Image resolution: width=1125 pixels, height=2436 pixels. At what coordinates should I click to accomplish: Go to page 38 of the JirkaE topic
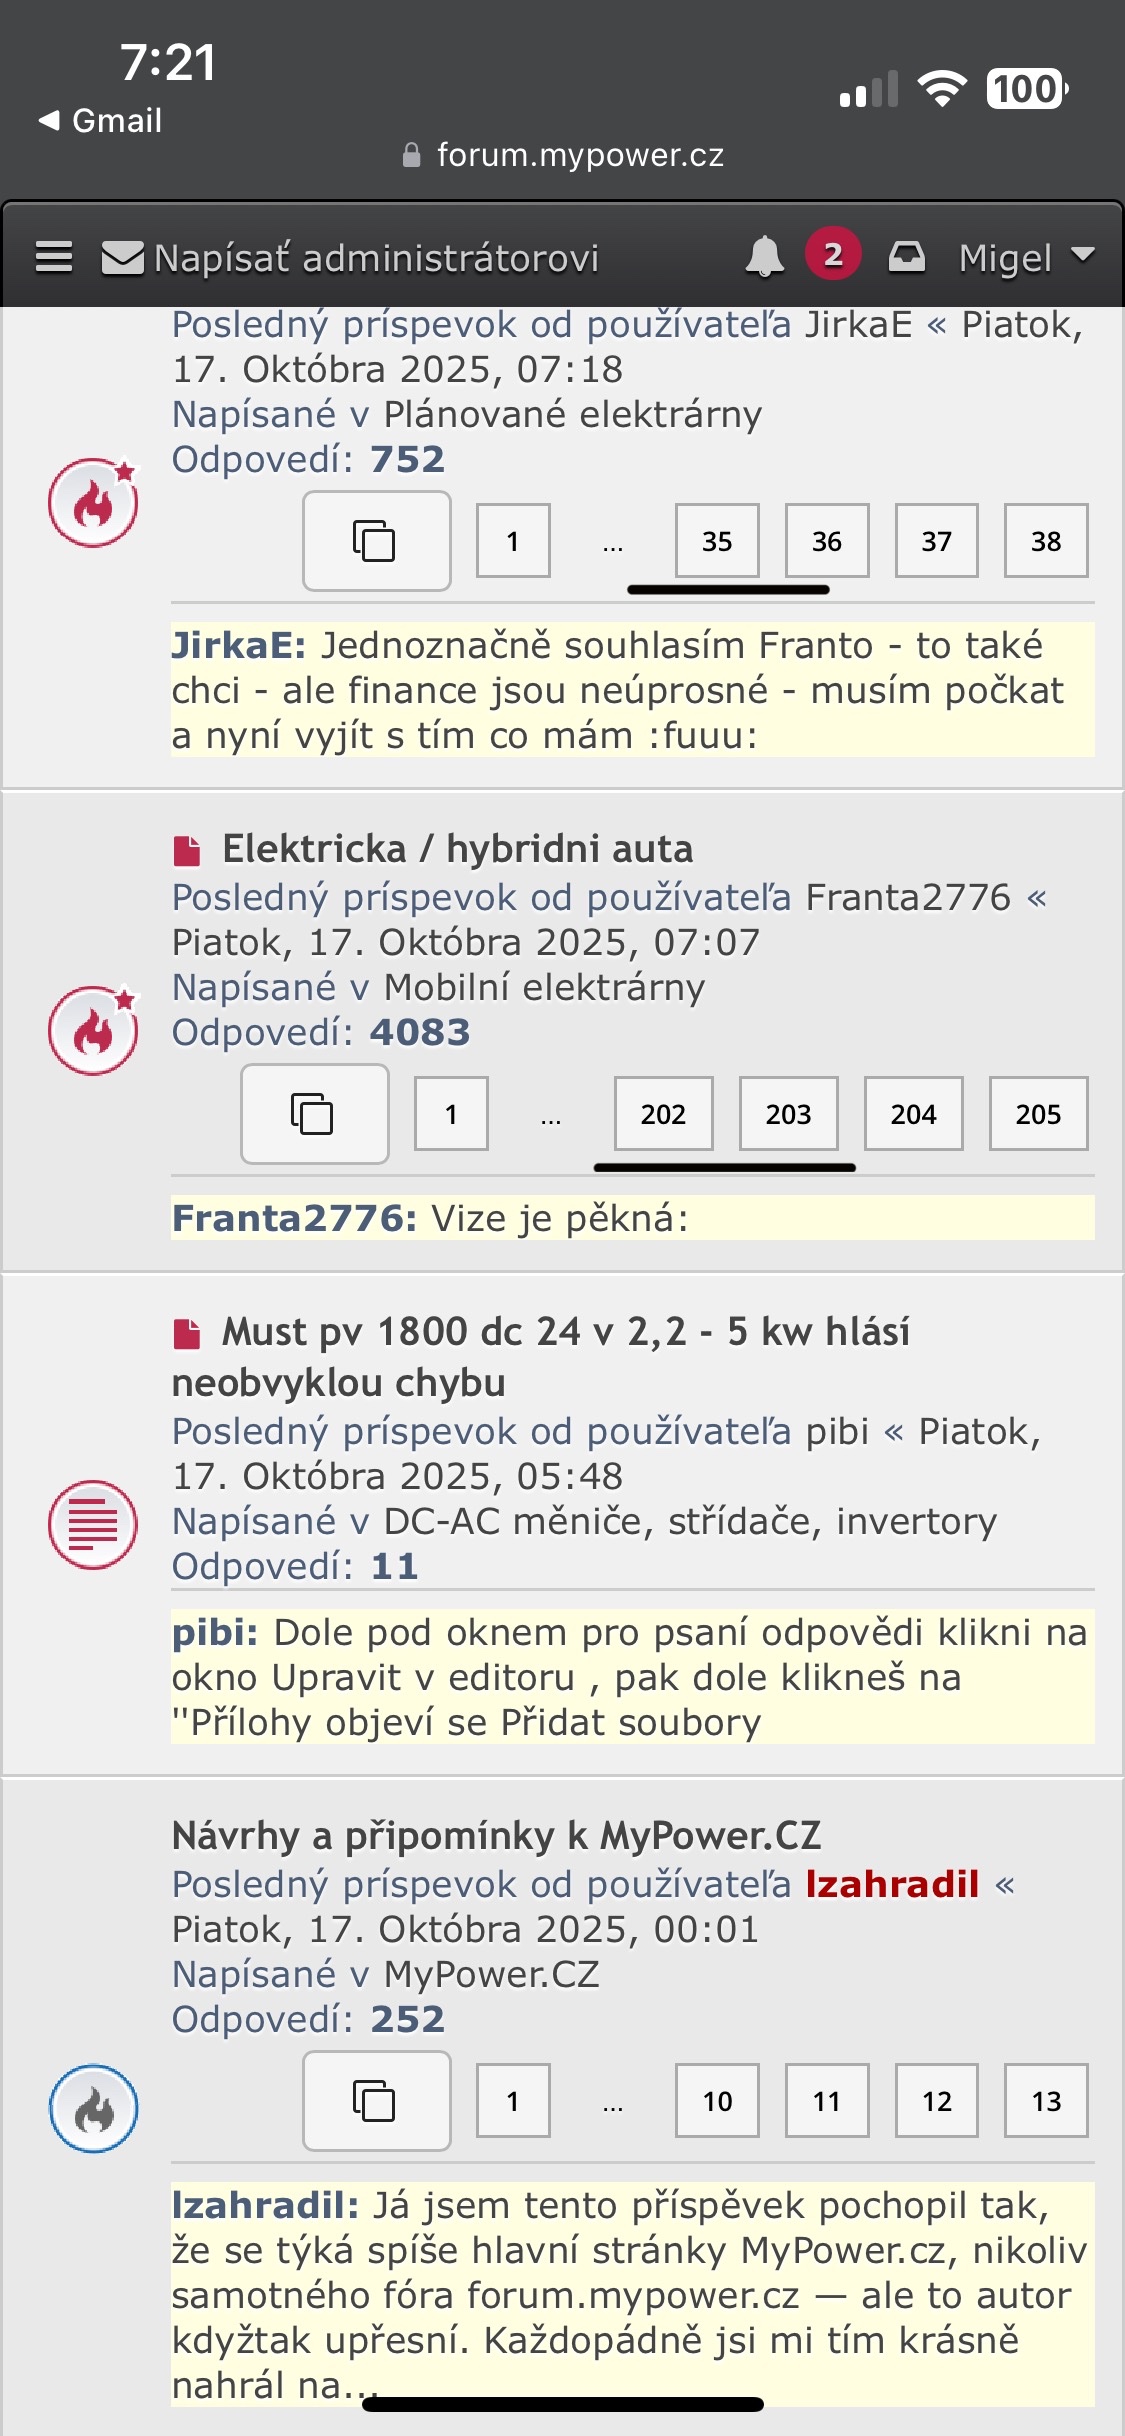pos(1046,541)
